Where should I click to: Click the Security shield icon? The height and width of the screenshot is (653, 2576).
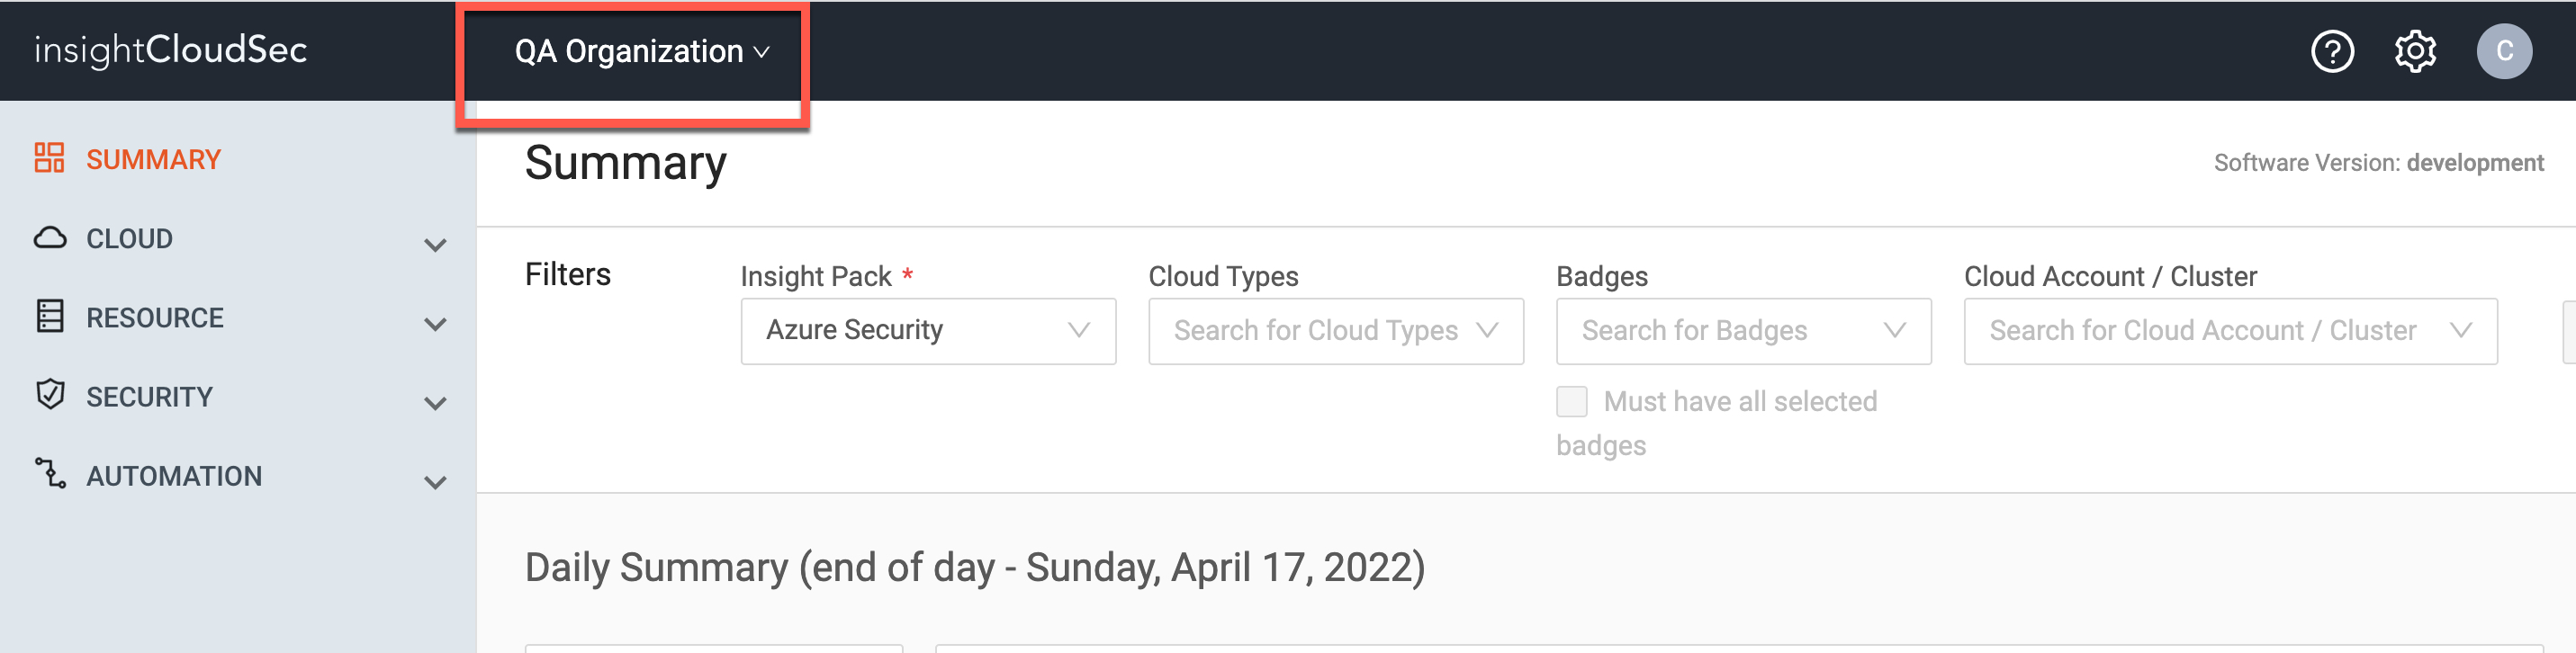point(50,395)
